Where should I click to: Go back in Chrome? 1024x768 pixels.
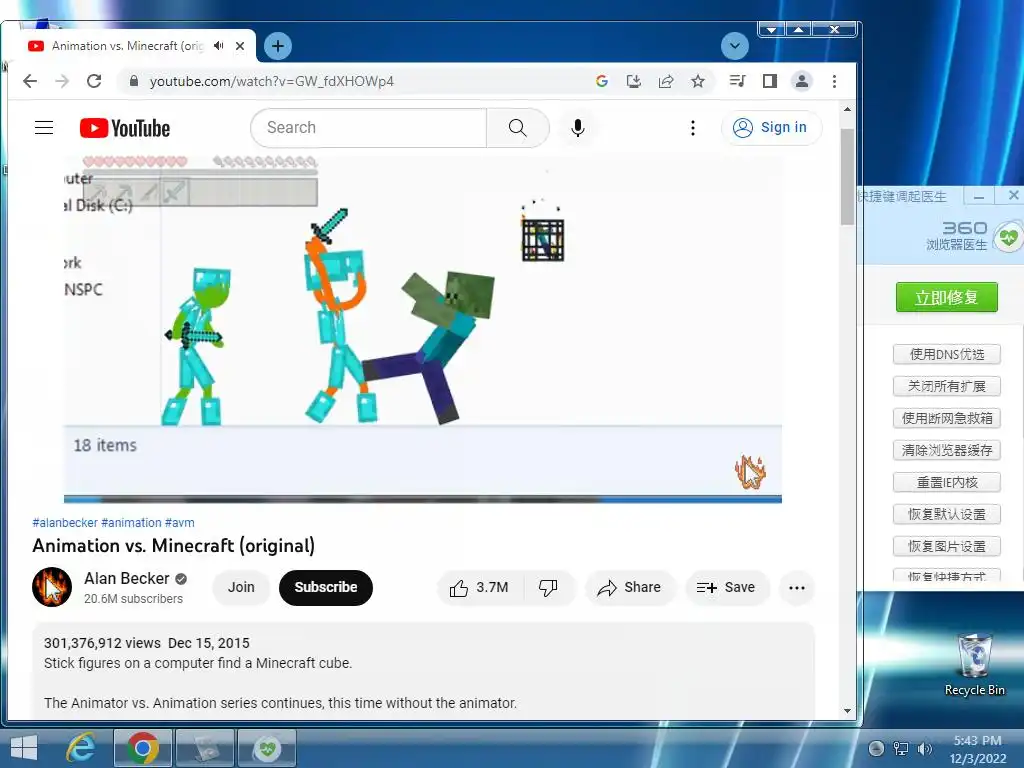click(x=30, y=81)
